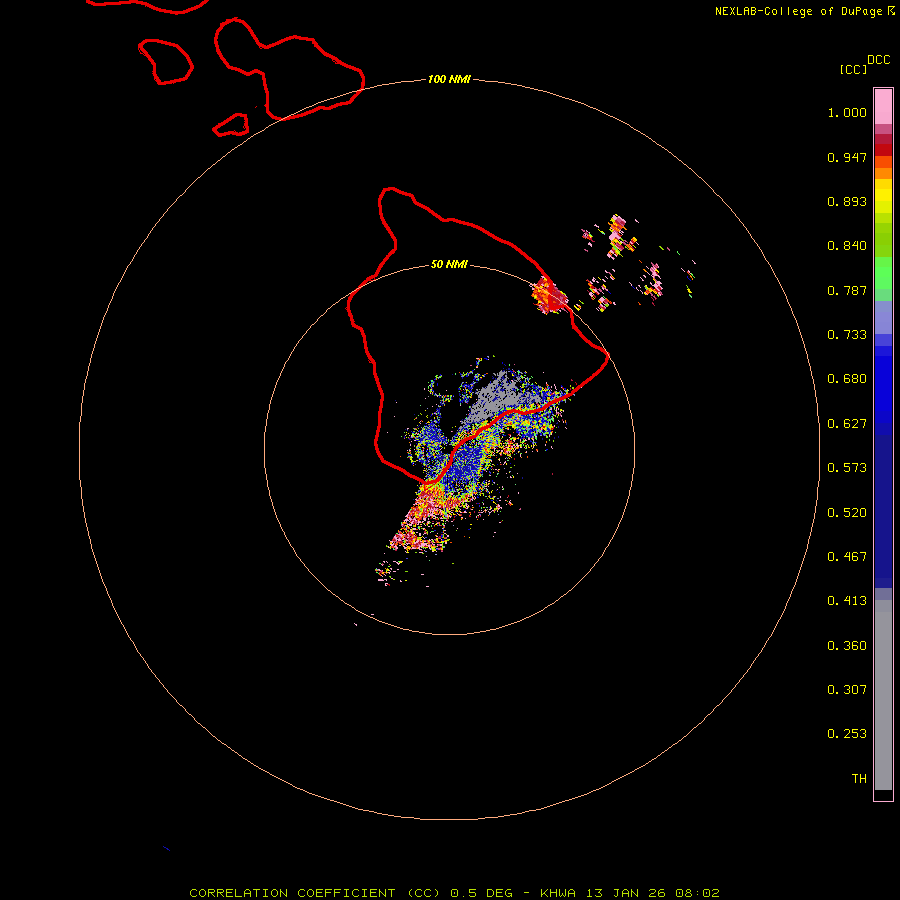Pick the light pink top color bar segment

883,107
